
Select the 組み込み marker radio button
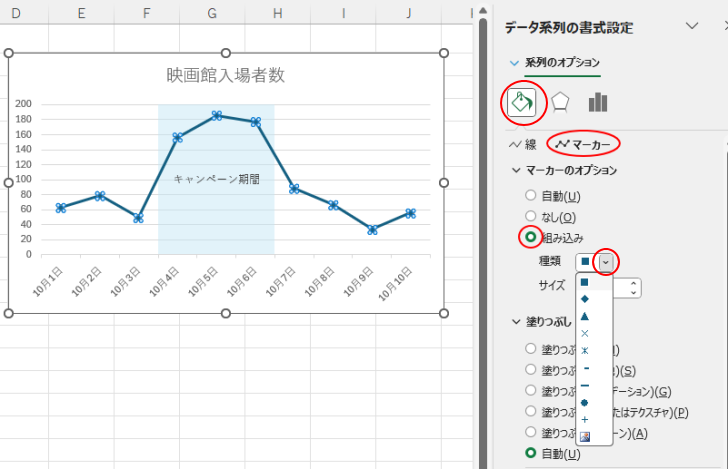[531, 237]
